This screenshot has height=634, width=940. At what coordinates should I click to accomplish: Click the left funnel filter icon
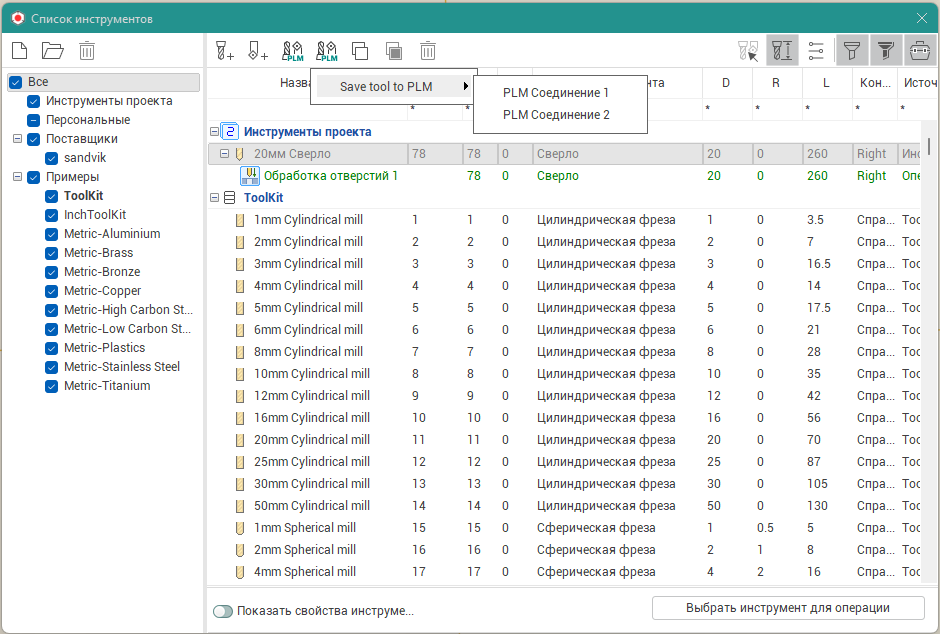[852, 50]
